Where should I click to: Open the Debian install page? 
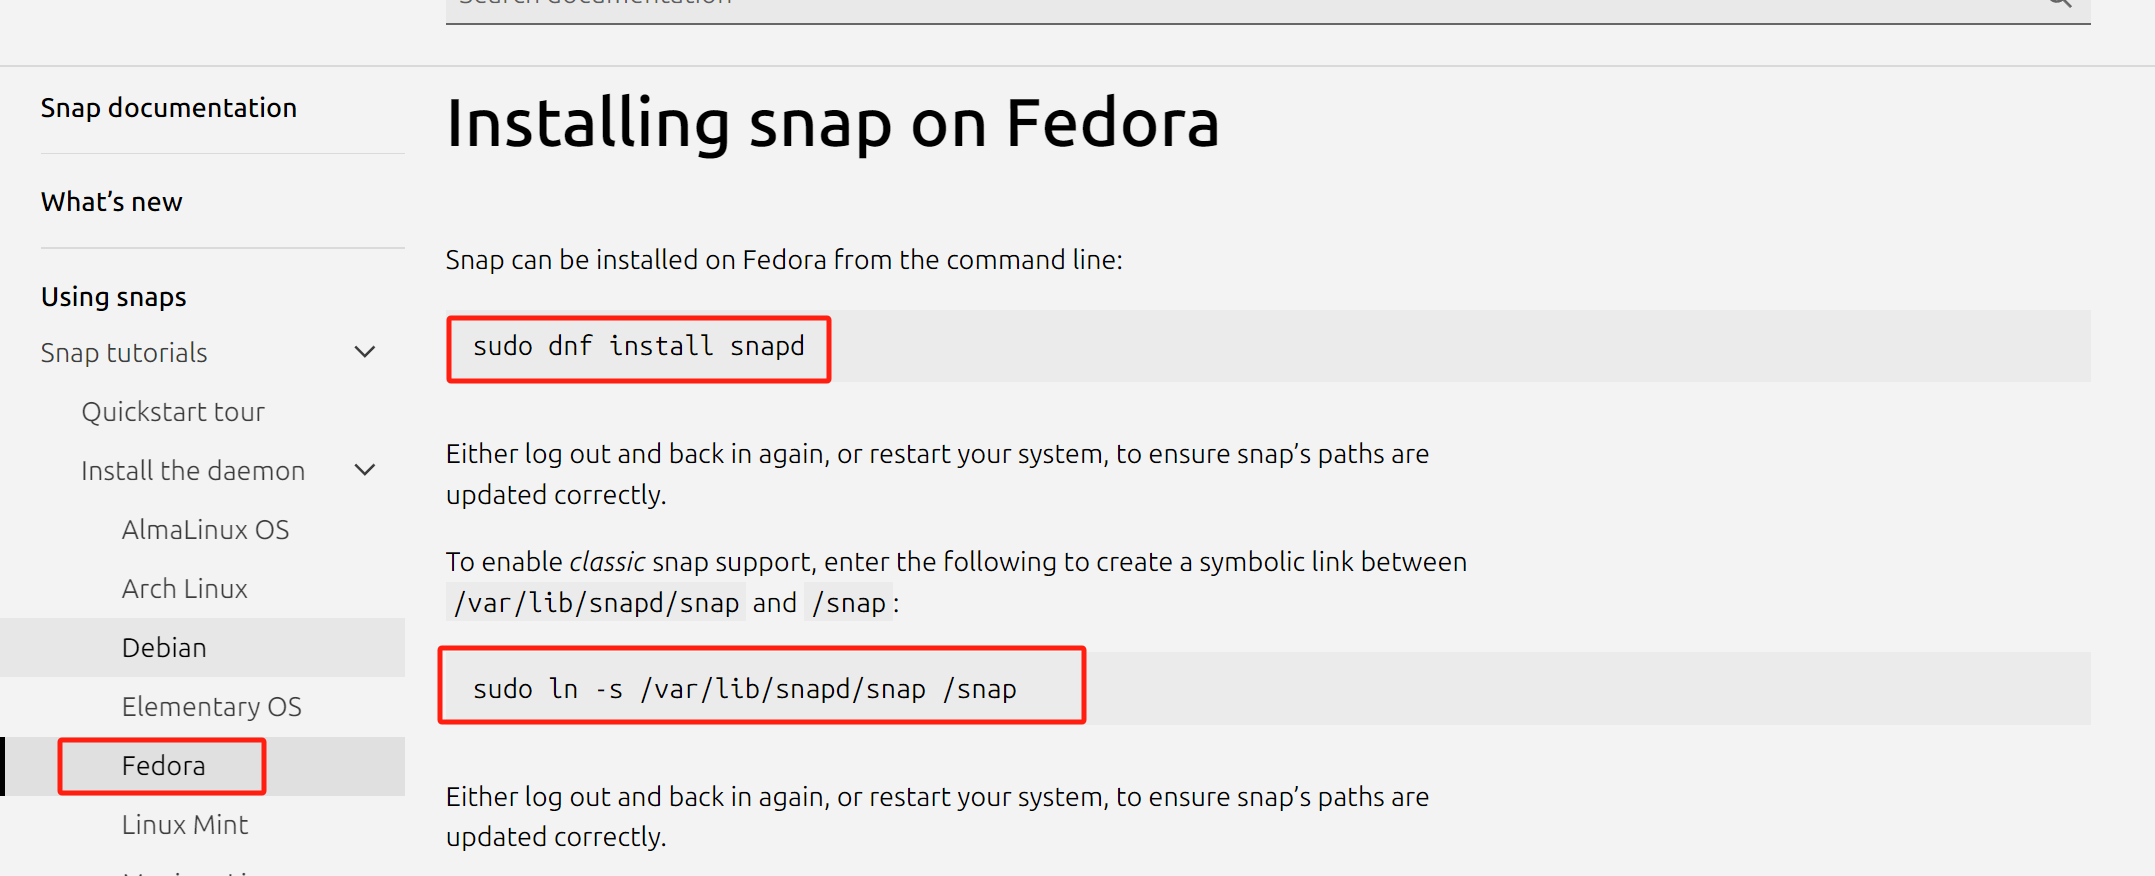164,648
